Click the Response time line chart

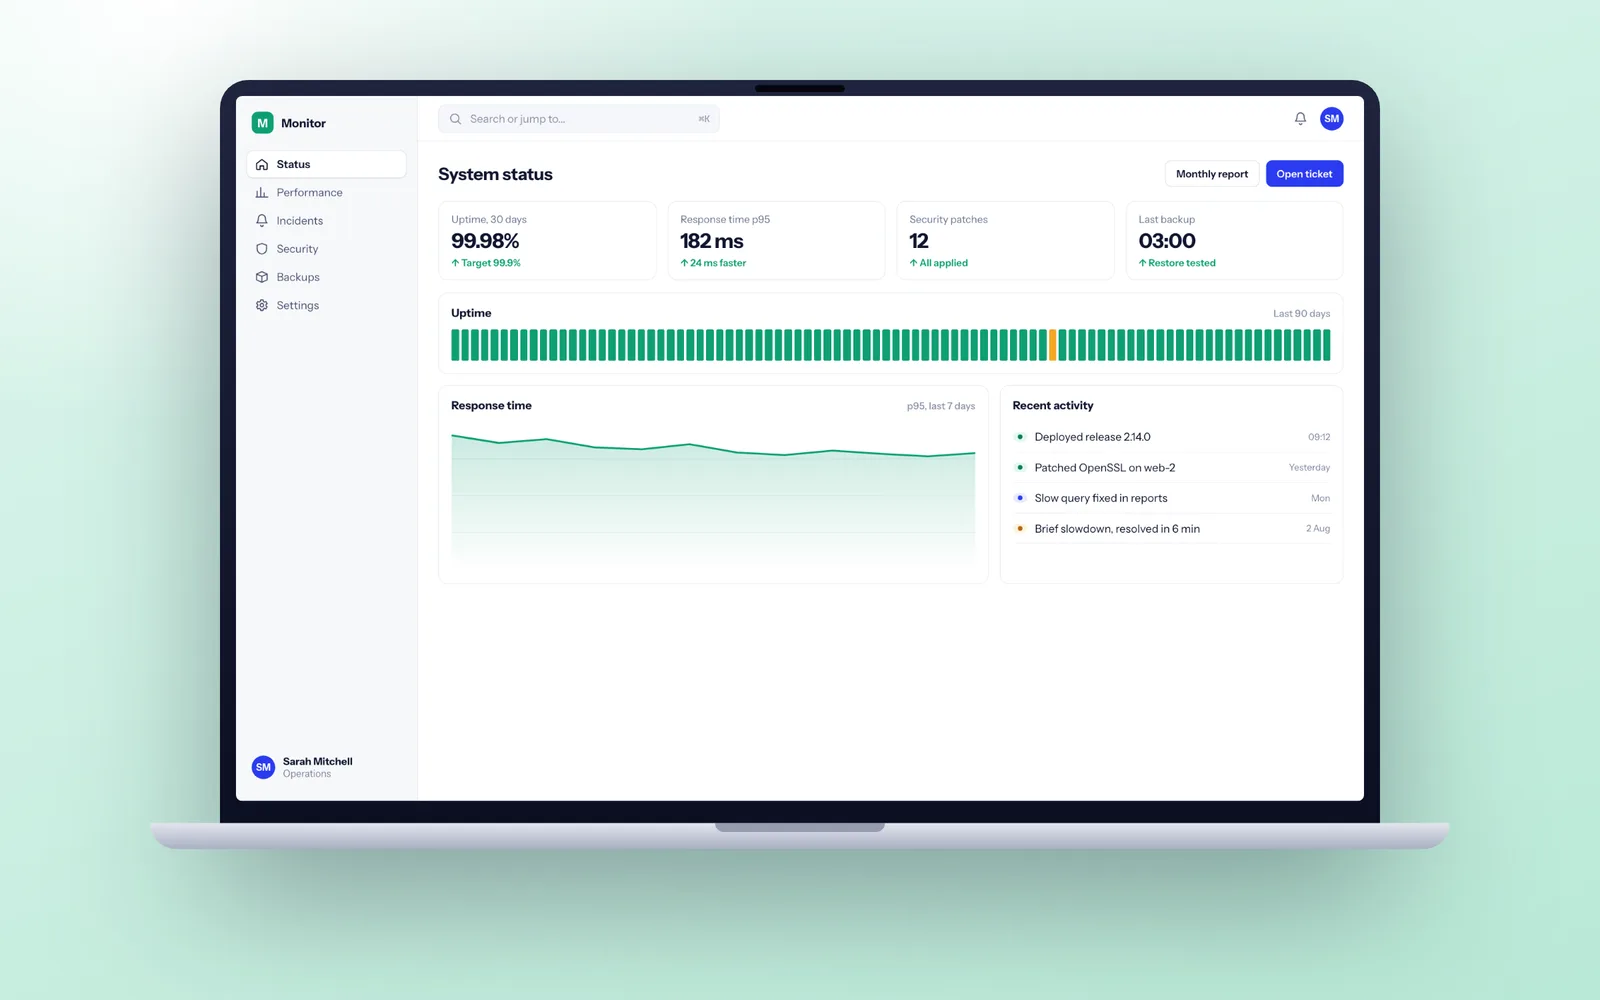pyautogui.click(x=713, y=500)
